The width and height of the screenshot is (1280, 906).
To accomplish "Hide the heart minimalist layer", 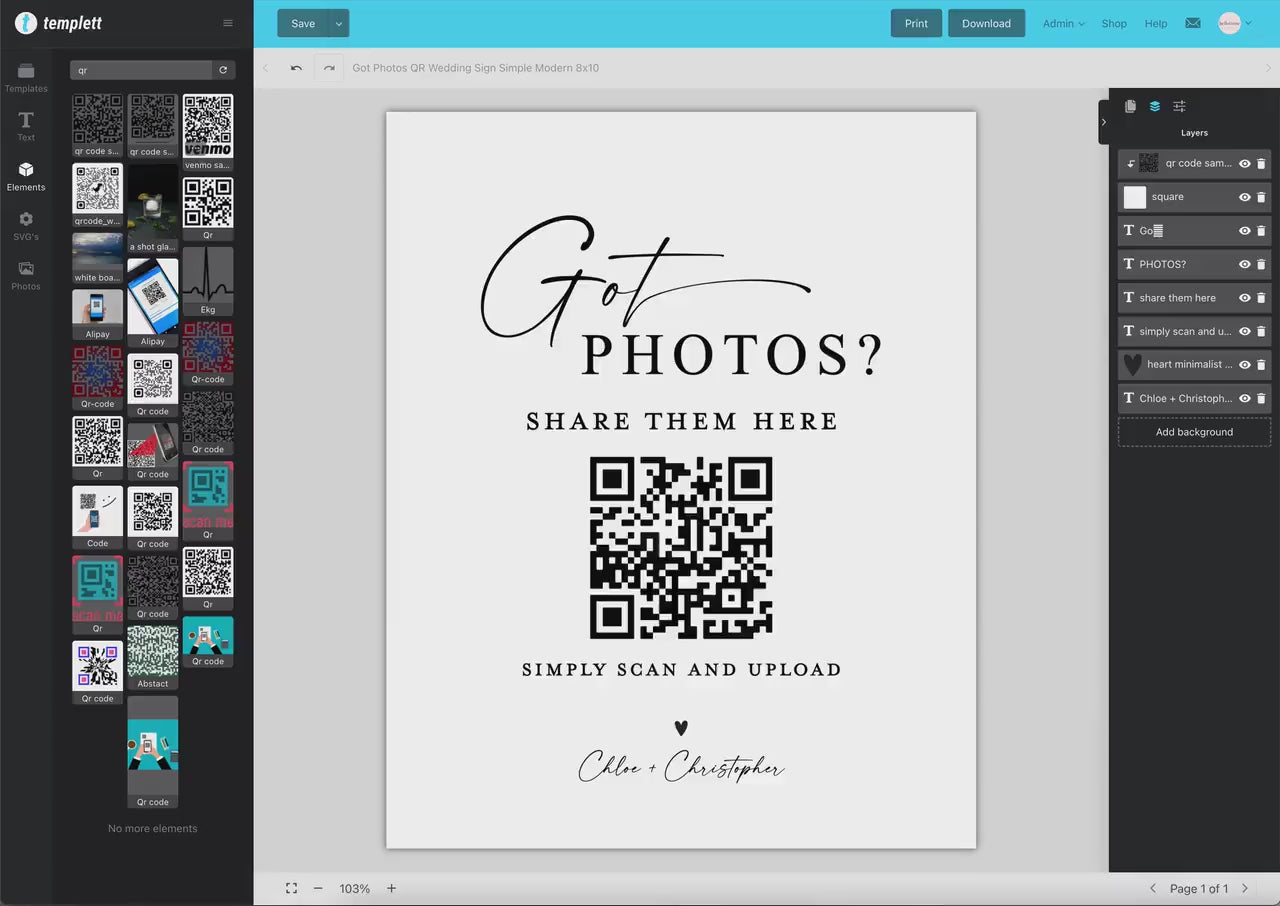I will coord(1245,365).
